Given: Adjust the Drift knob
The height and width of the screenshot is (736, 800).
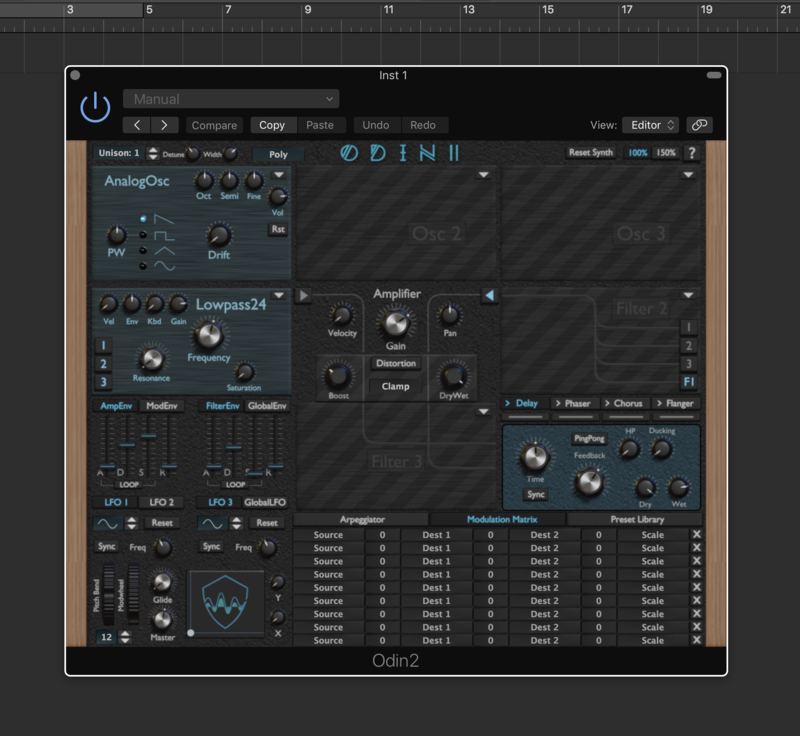Looking at the screenshot, I should point(219,235).
